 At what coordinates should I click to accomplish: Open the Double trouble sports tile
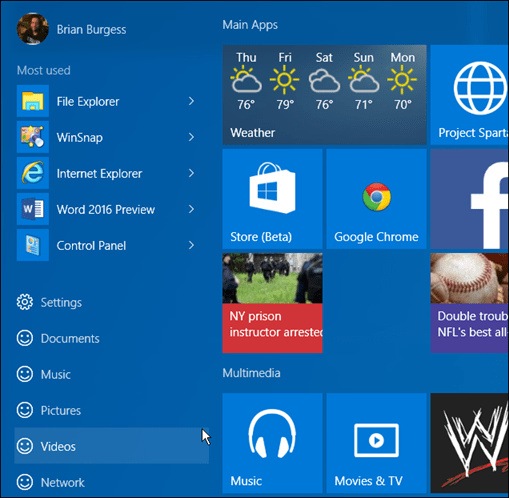point(469,303)
